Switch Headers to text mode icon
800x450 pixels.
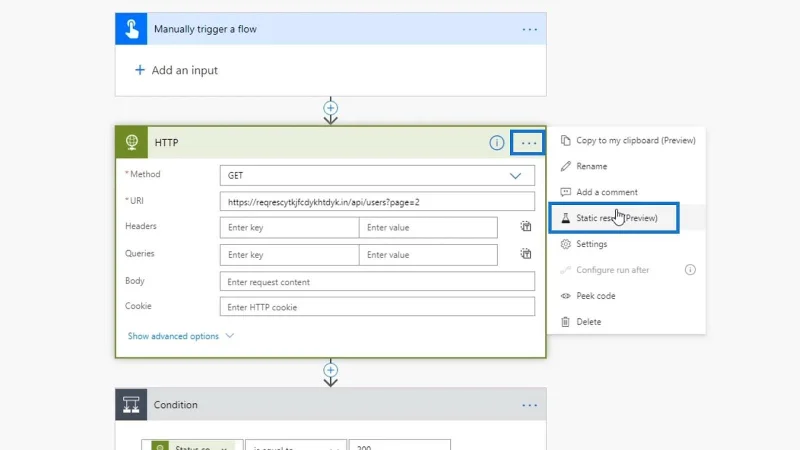click(526, 227)
